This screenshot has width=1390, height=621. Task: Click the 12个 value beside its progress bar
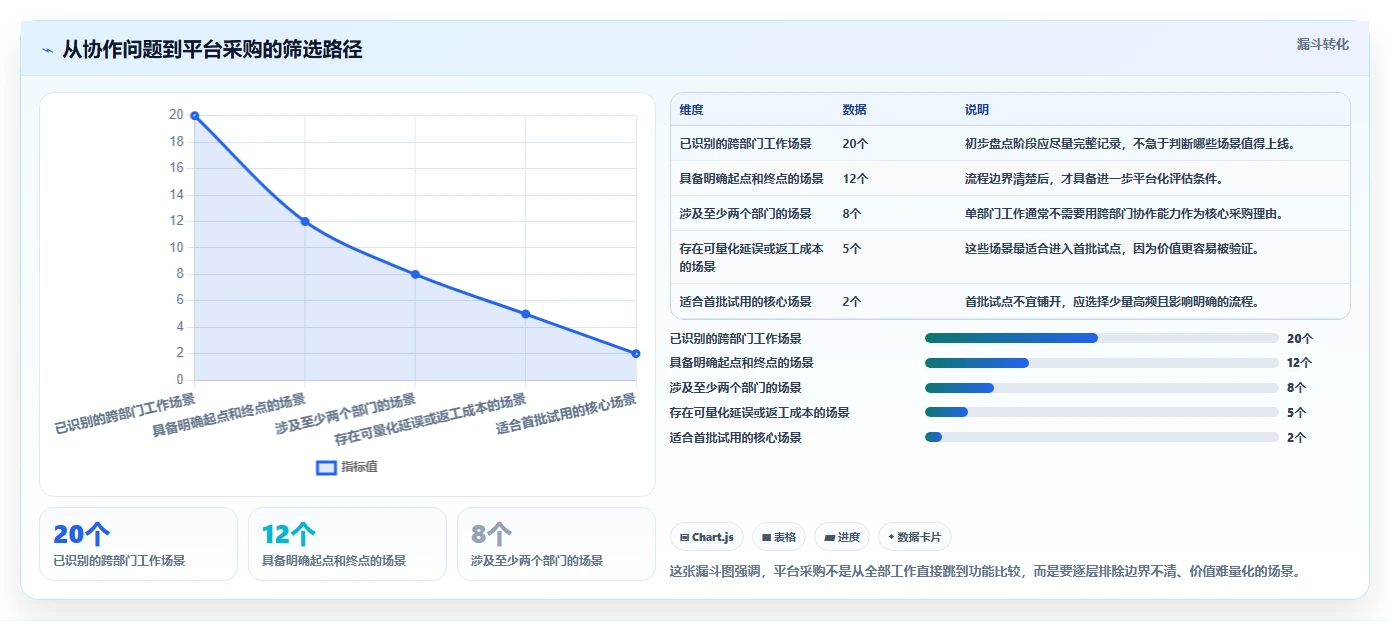[x=1299, y=363]
